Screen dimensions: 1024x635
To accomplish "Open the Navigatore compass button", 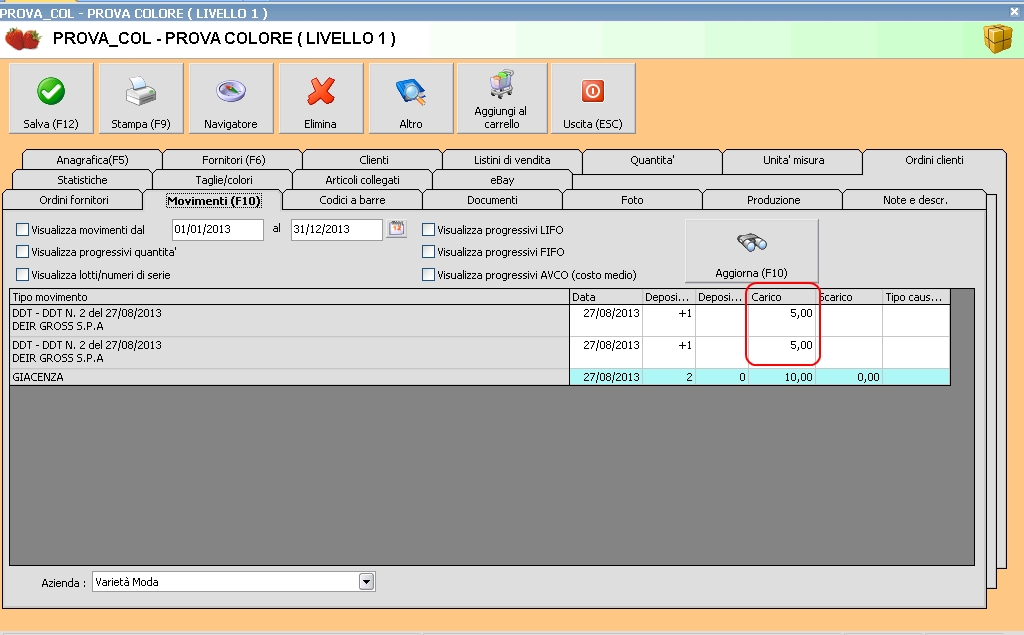I will point(231,99).
